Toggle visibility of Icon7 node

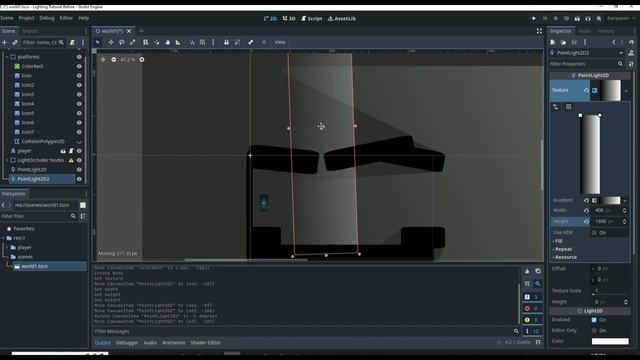click(x=79, y=132)
